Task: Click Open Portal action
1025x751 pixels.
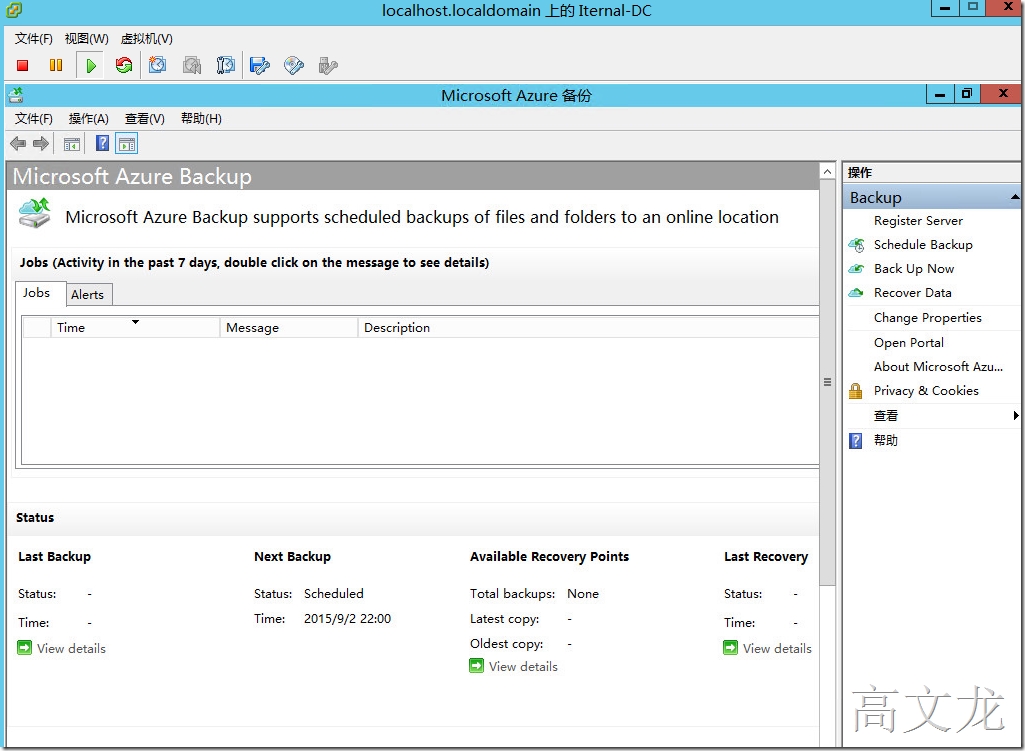Action: coord(909,342)
